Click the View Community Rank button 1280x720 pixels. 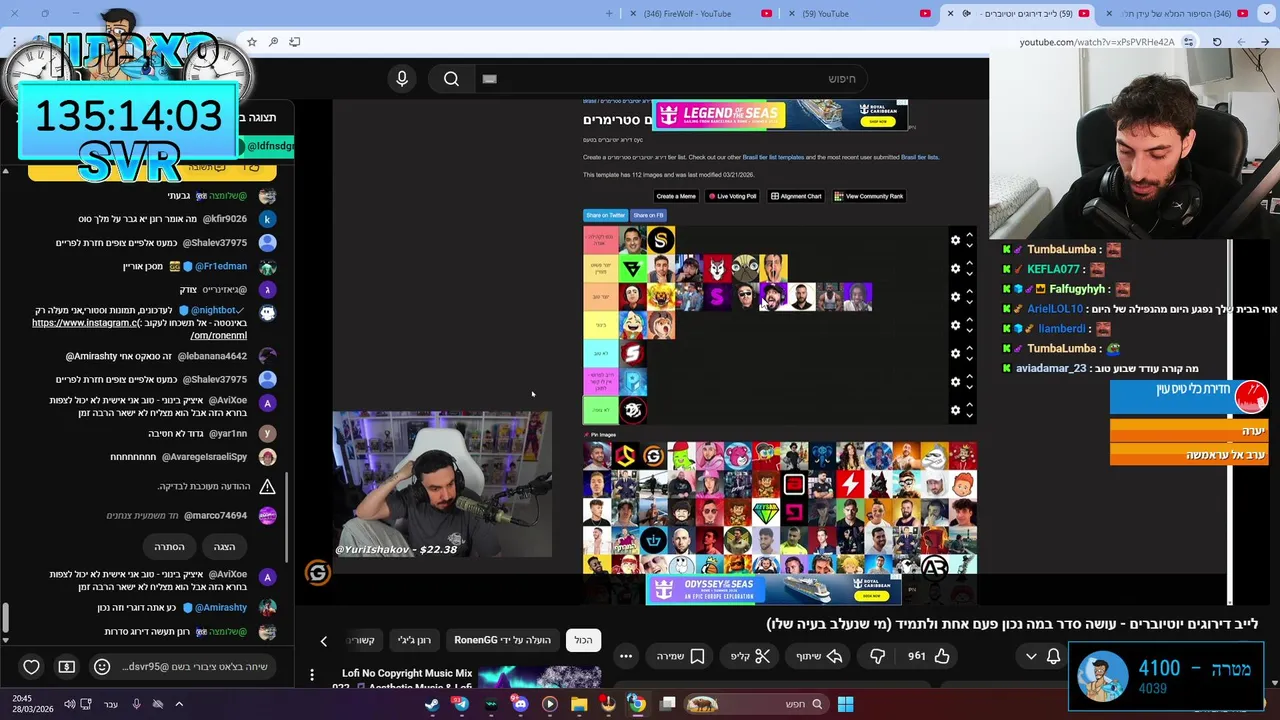click(x=869, y=196)
